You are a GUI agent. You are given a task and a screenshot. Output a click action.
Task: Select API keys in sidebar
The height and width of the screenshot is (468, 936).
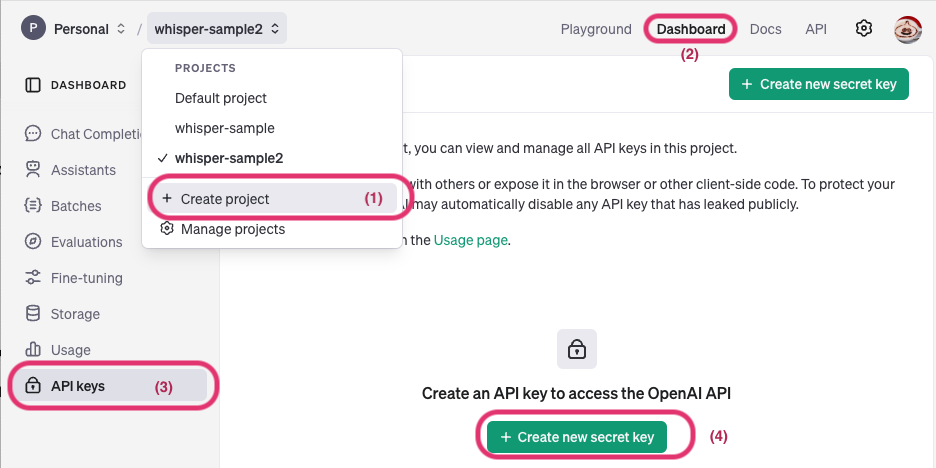(78, 386)
